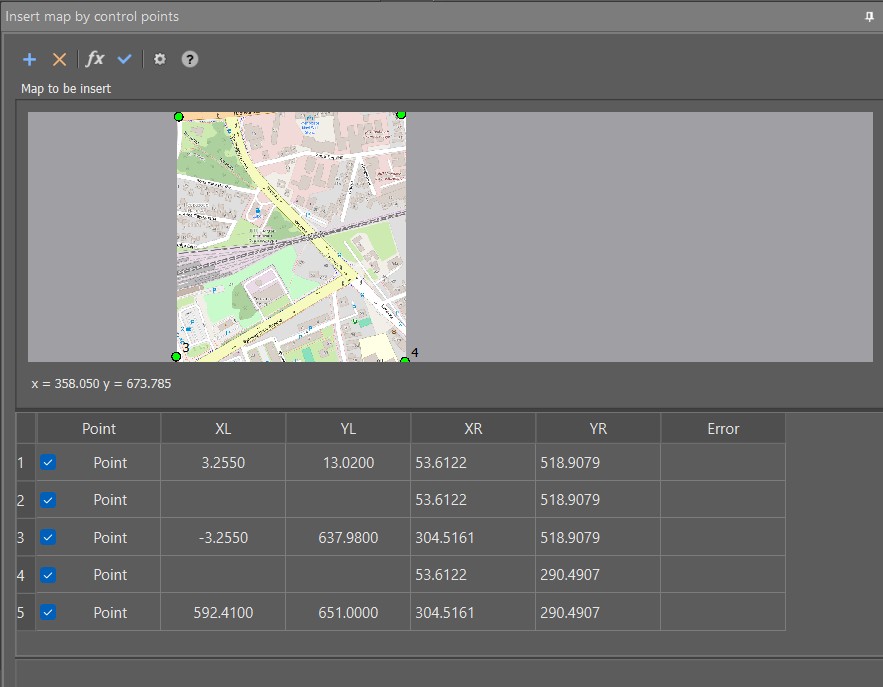Toggle the checkbox in row 3
Image resolution: width=883 pixels, height=687 pixels.
coord(49,537)
